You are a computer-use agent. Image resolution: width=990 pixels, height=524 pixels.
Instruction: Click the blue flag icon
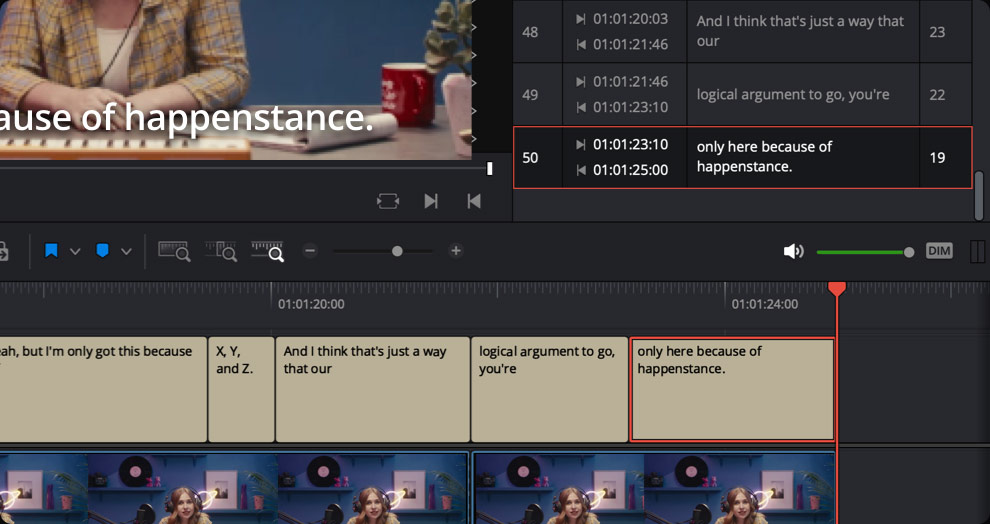51,251
